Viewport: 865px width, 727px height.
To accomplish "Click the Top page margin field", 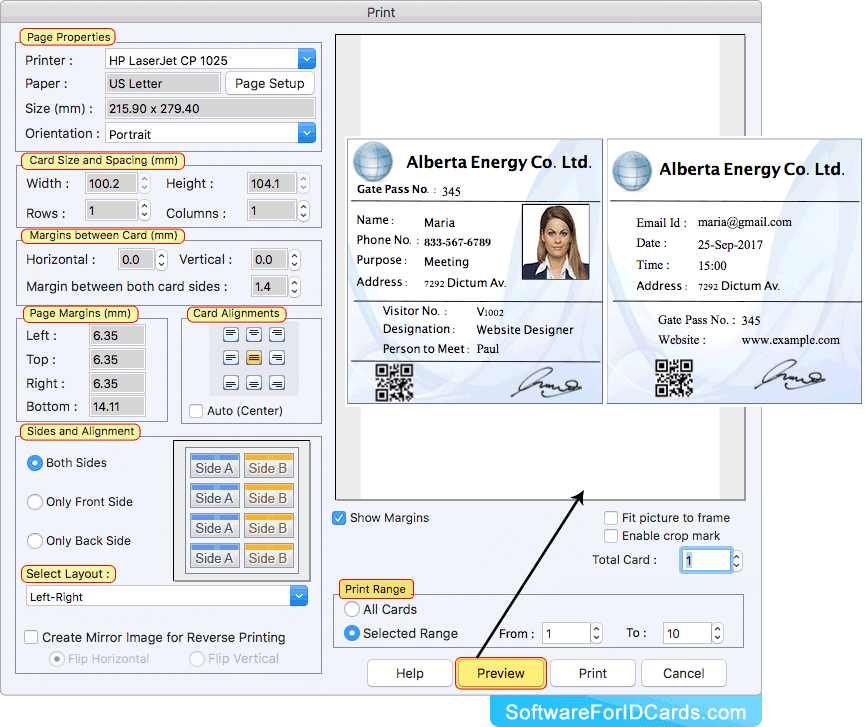I will pyautogui.click(x=118, y=360).
